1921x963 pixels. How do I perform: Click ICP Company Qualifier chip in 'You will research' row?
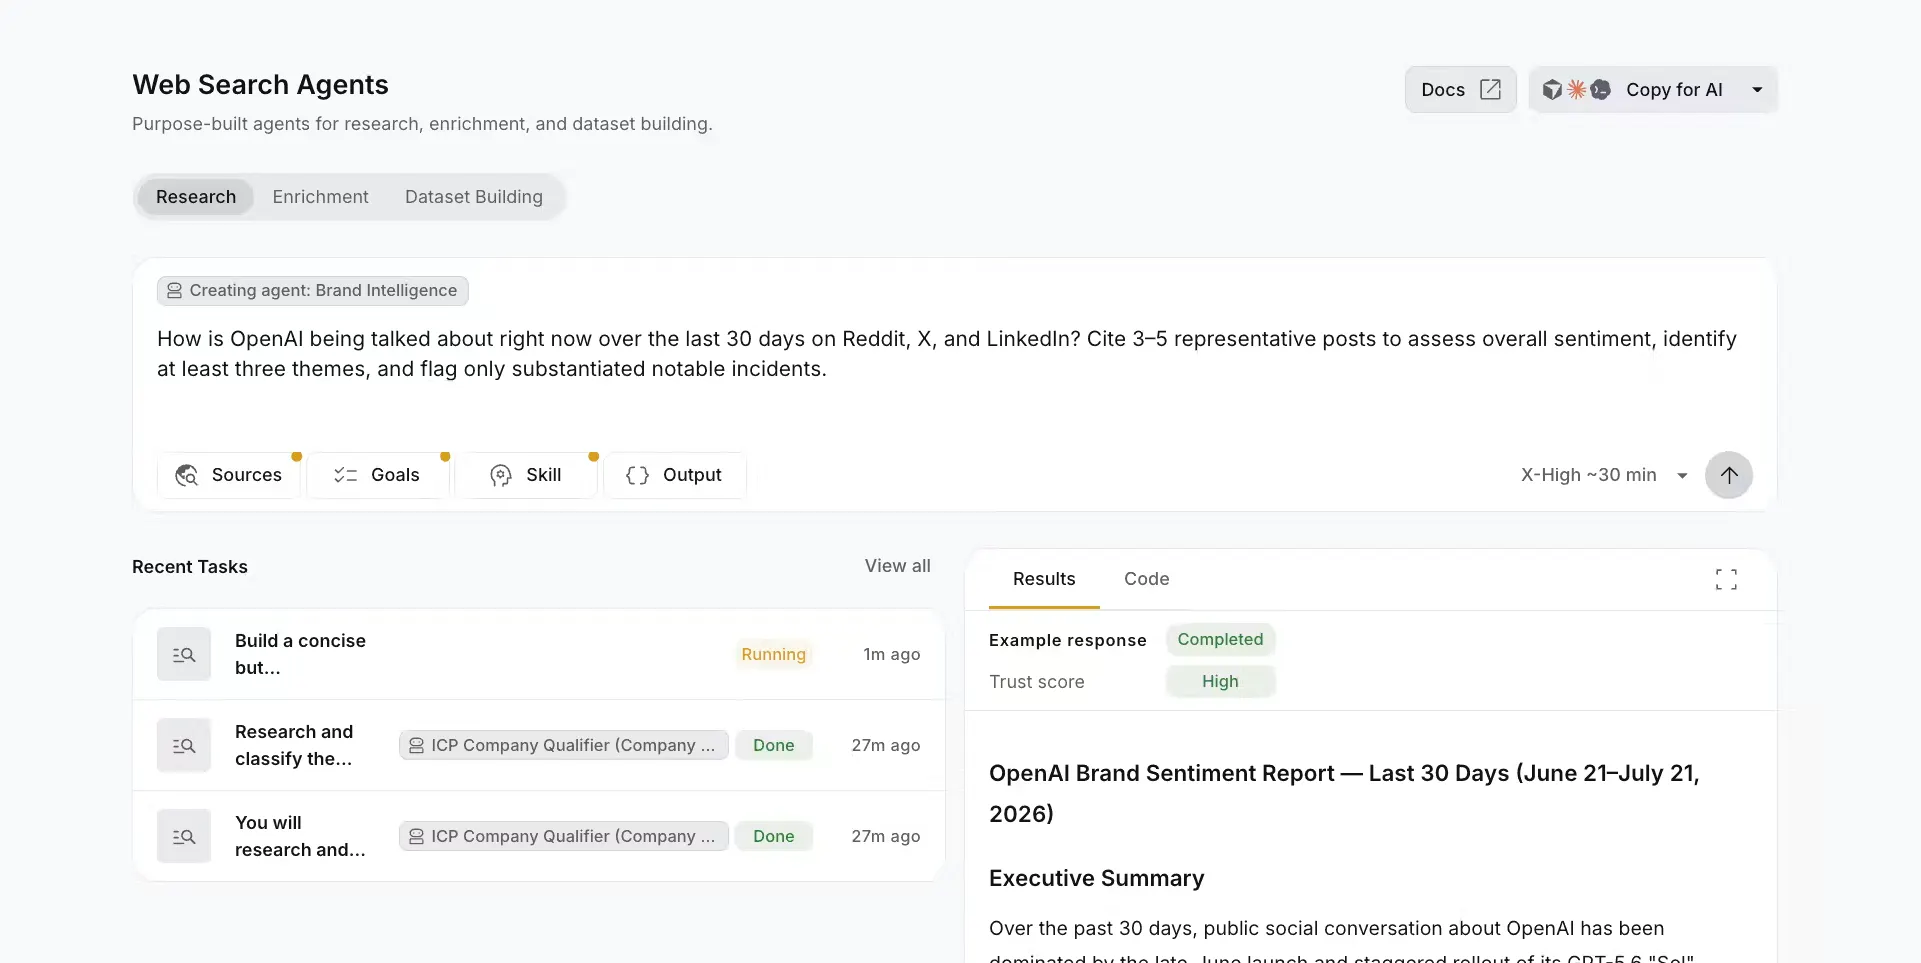563,836
